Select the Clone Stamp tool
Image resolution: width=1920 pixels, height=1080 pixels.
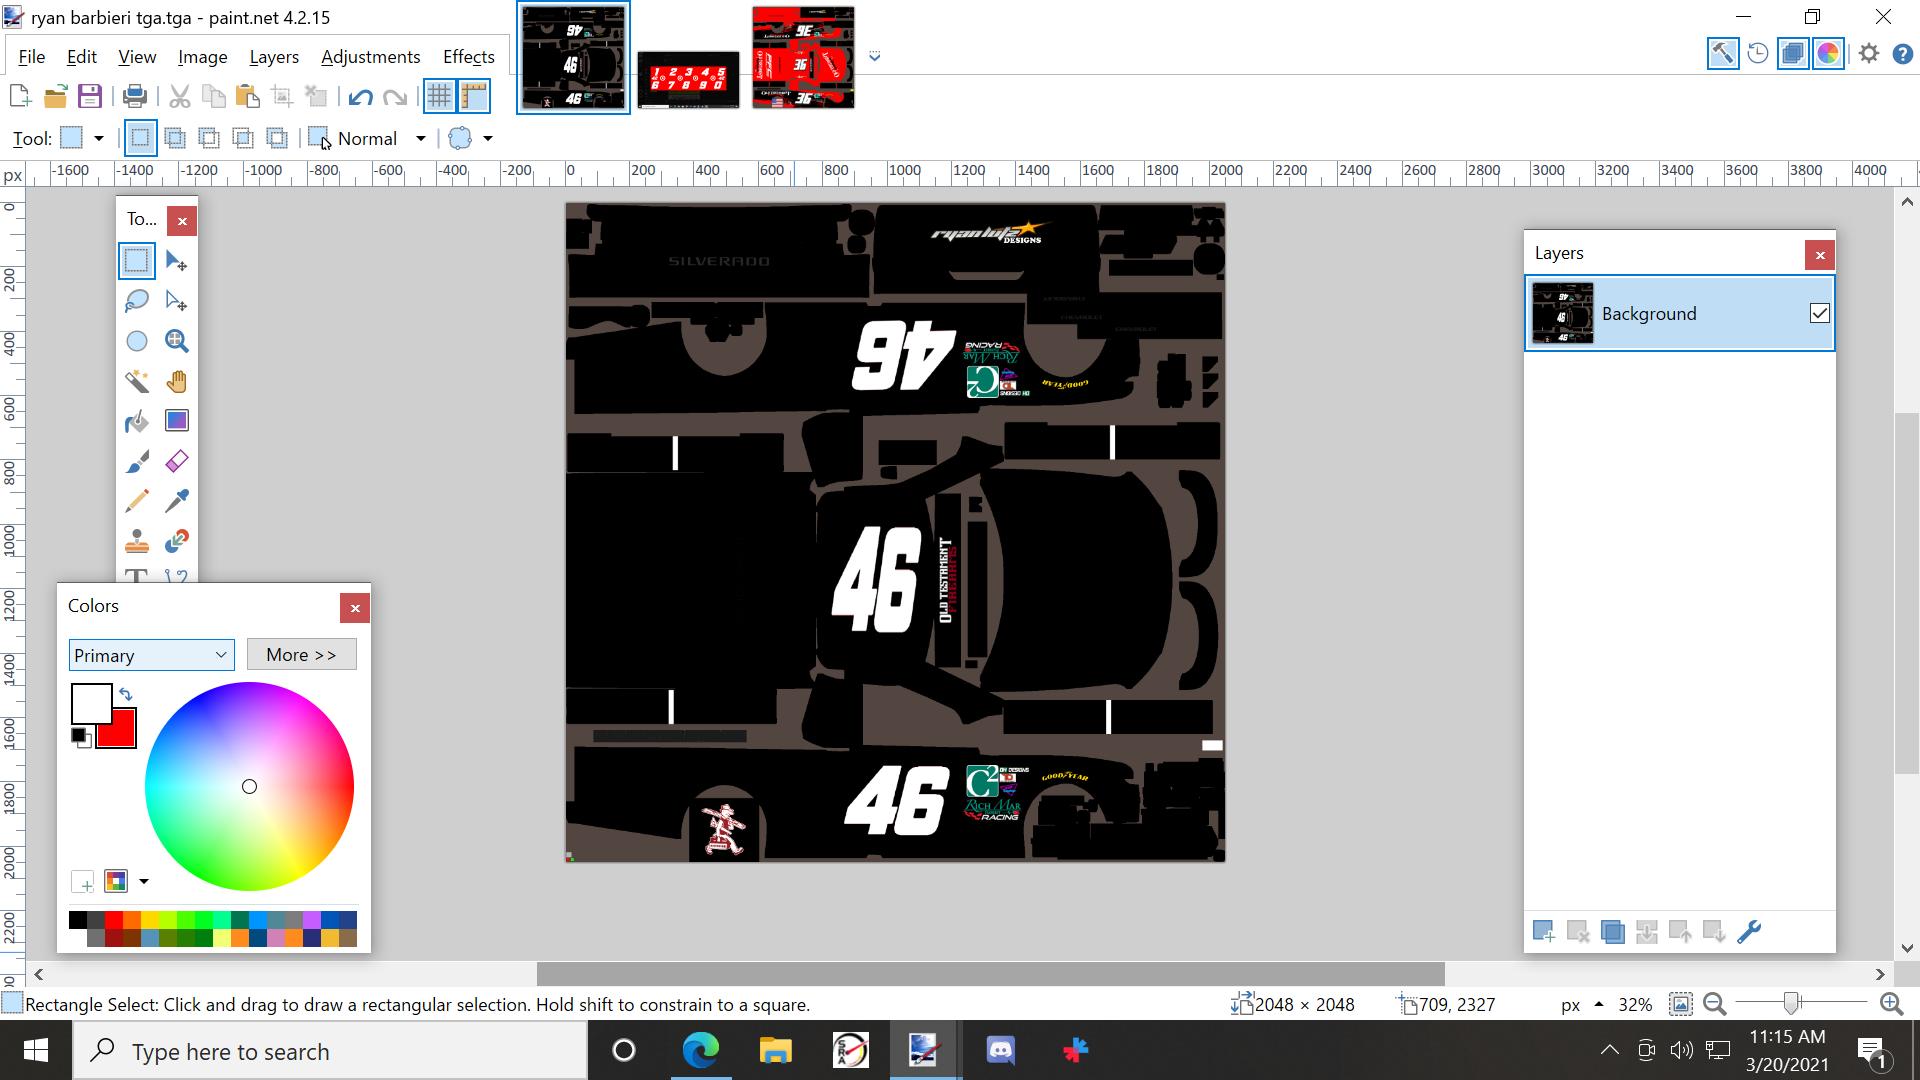[x=137, y=541]
